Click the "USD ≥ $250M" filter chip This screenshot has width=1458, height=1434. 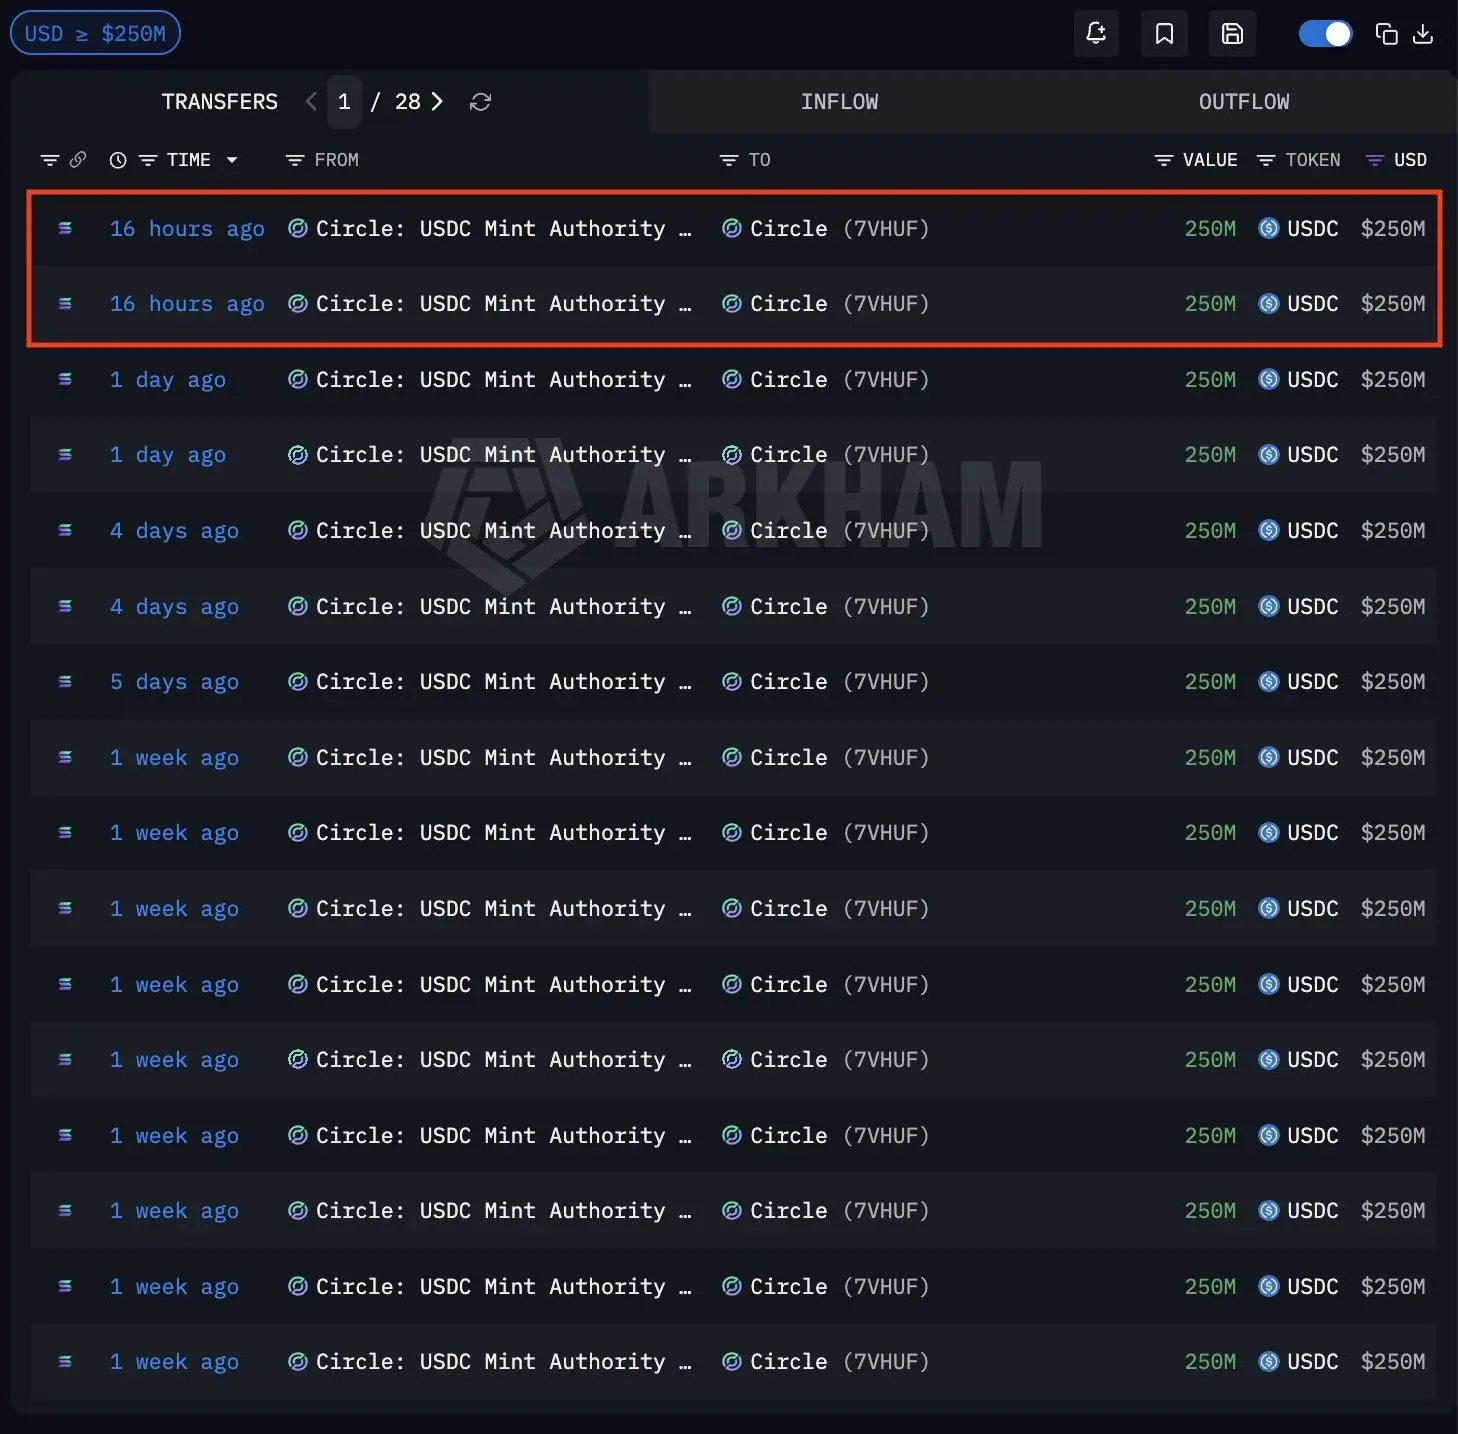click(95, 33)
